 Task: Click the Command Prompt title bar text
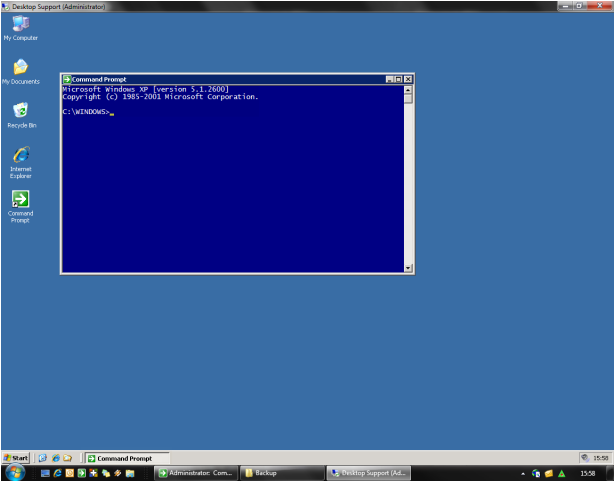(99, 79)
